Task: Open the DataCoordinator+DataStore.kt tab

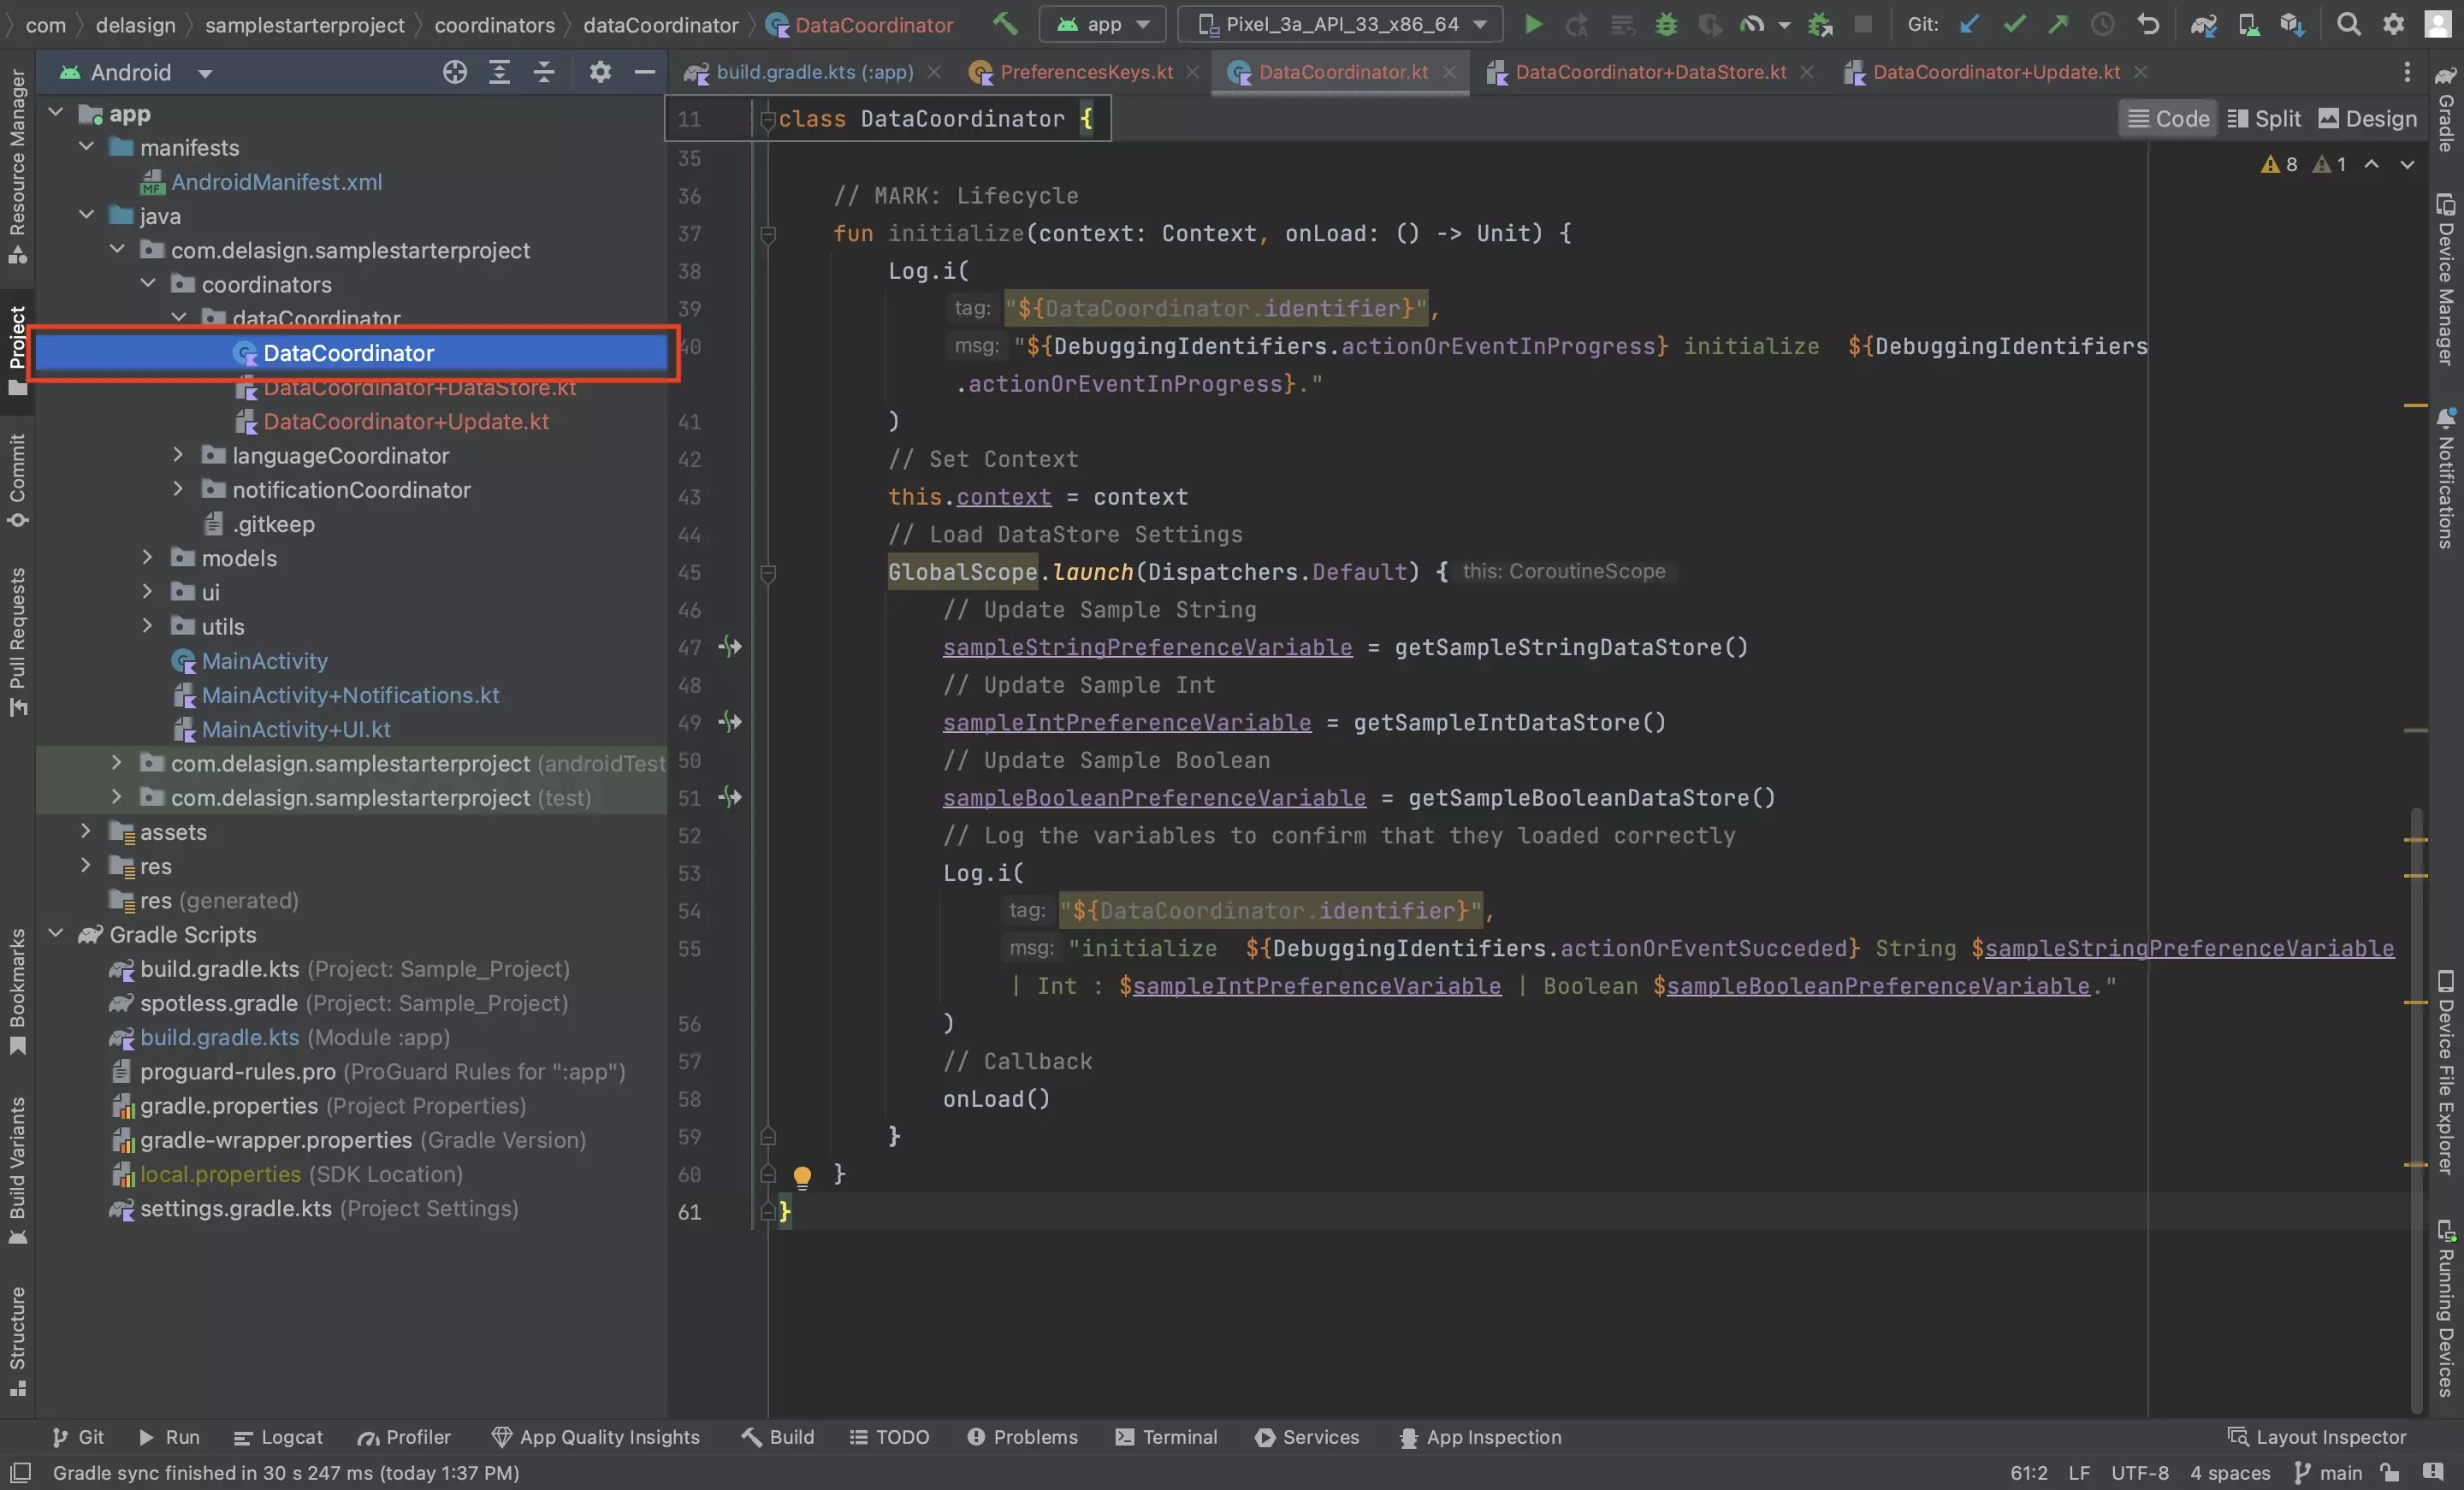Action: (1647, 72)
